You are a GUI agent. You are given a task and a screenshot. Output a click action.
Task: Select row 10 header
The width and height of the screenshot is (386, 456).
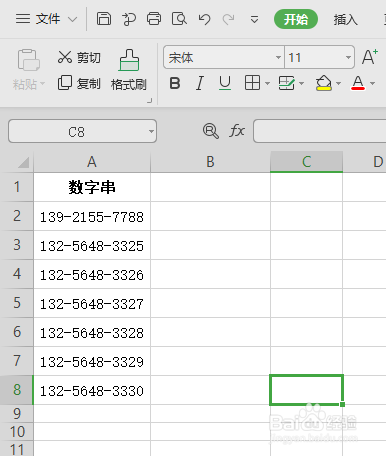click(17, 432)
